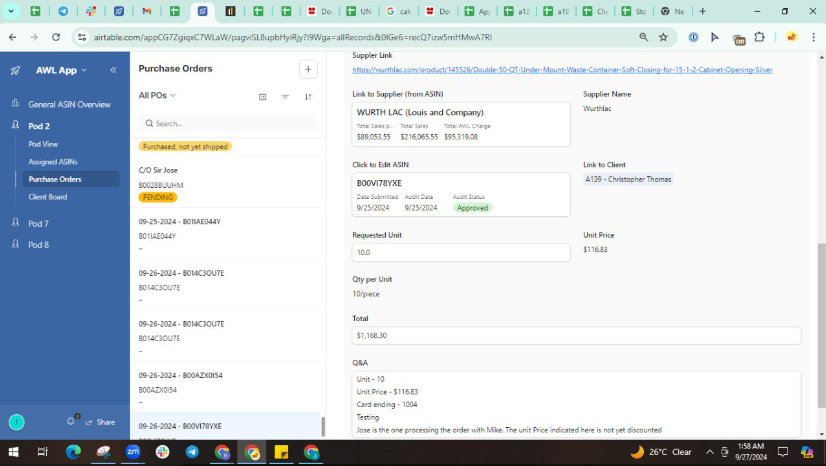Open the Client Board page
This screenshot has width=826, height=466.
(x=47, y=197)
